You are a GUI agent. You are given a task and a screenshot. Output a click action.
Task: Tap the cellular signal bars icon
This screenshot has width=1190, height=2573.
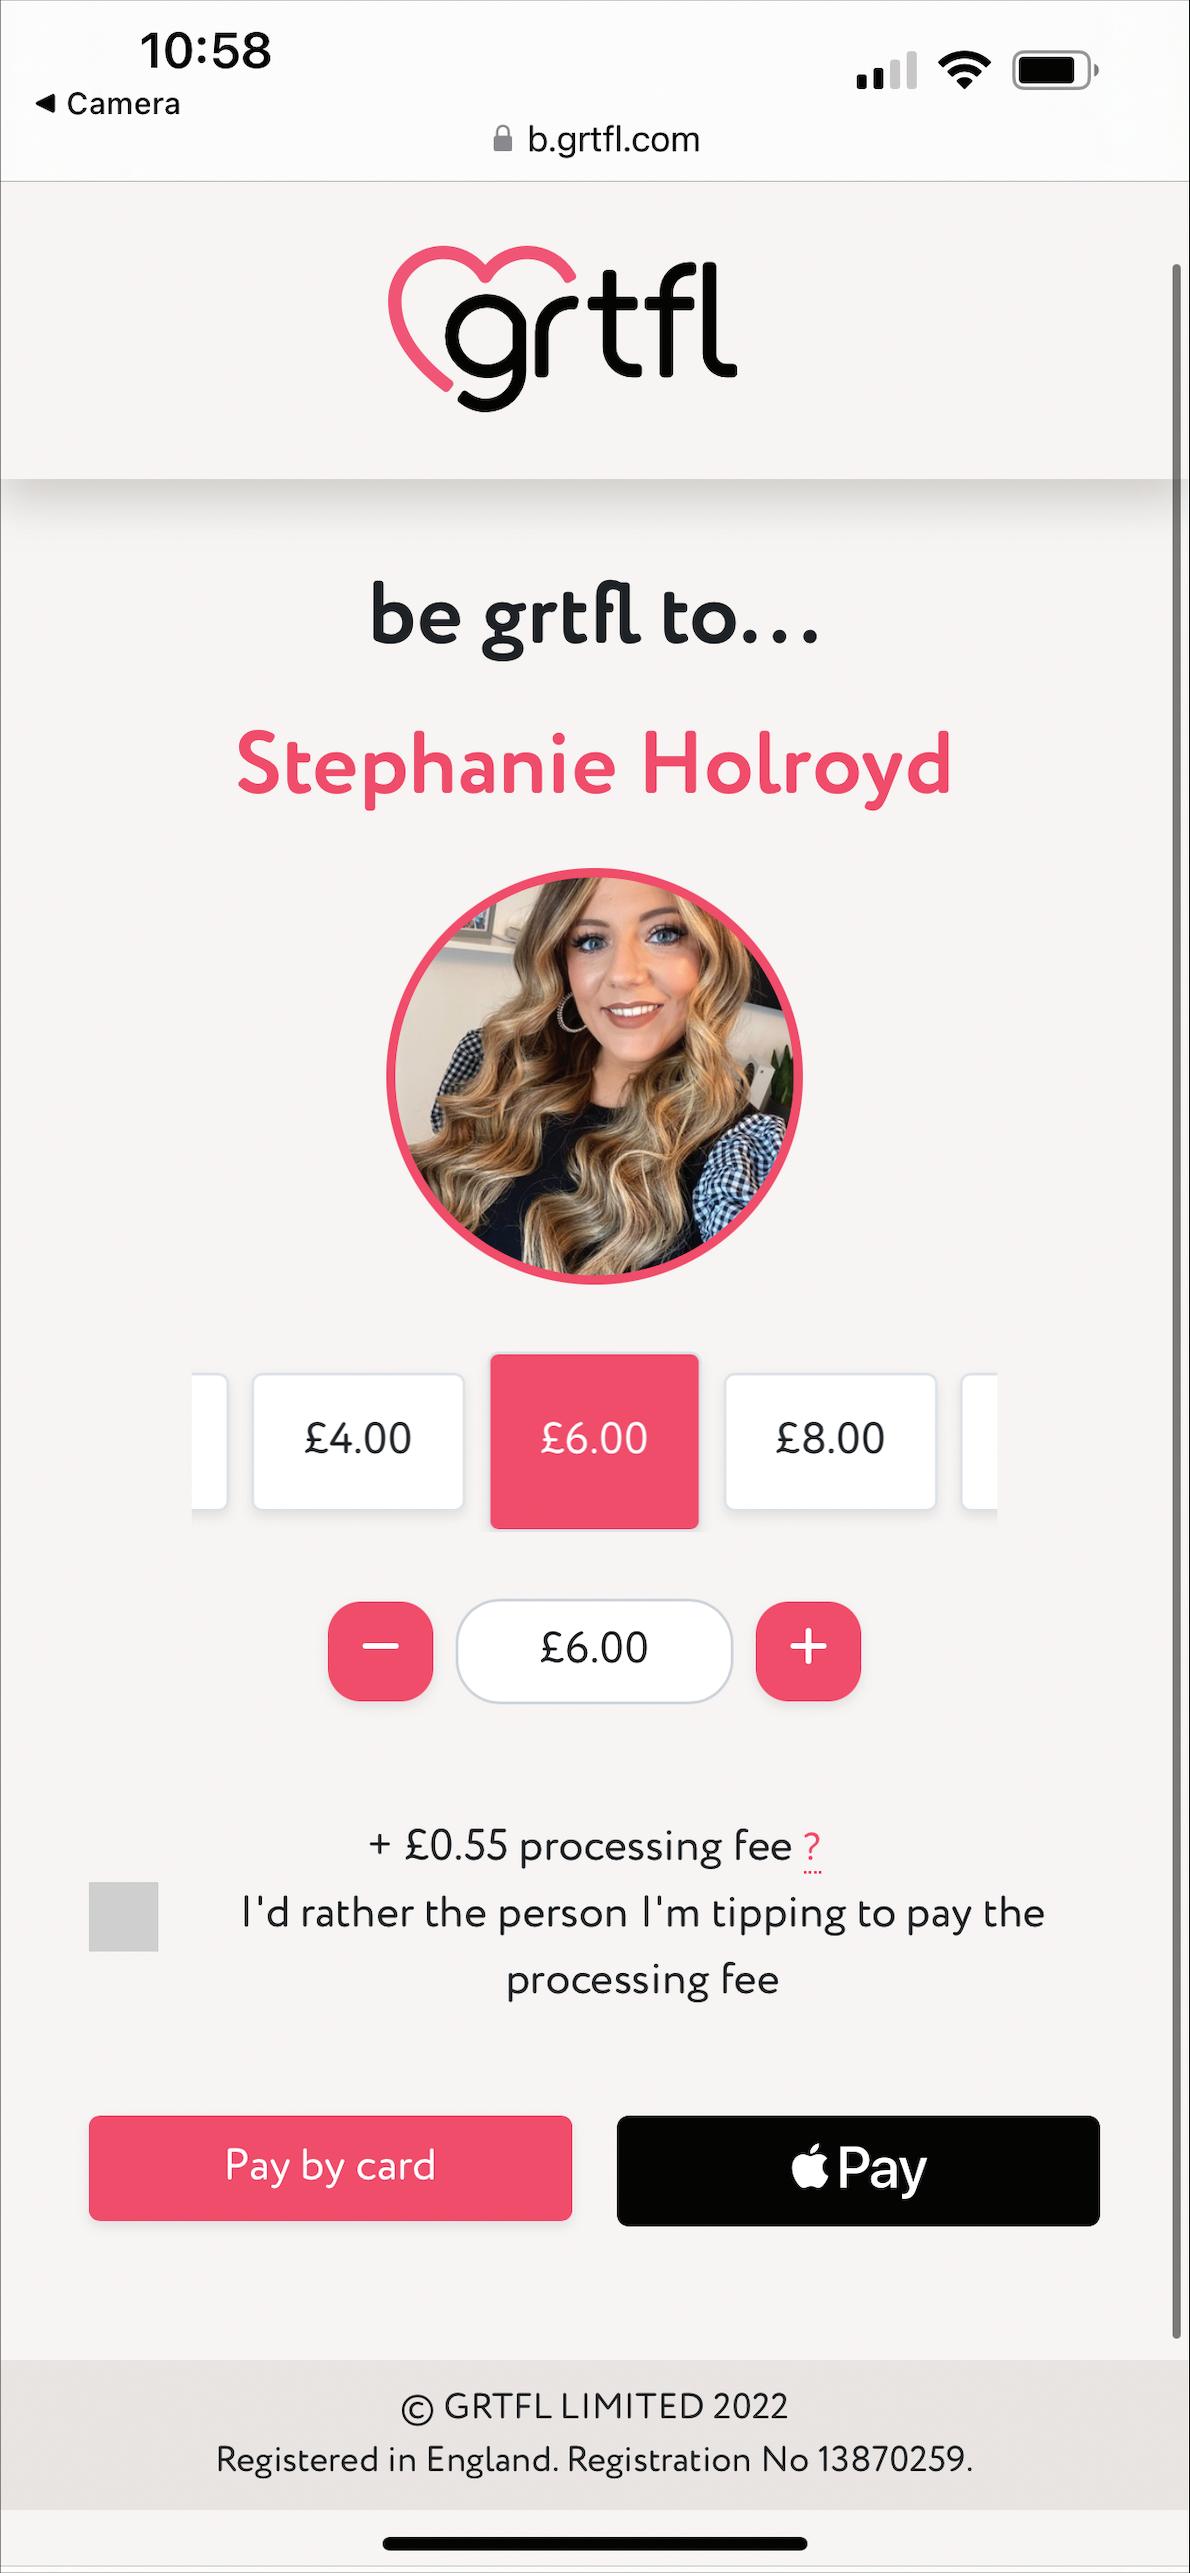[x=886, y=71]
